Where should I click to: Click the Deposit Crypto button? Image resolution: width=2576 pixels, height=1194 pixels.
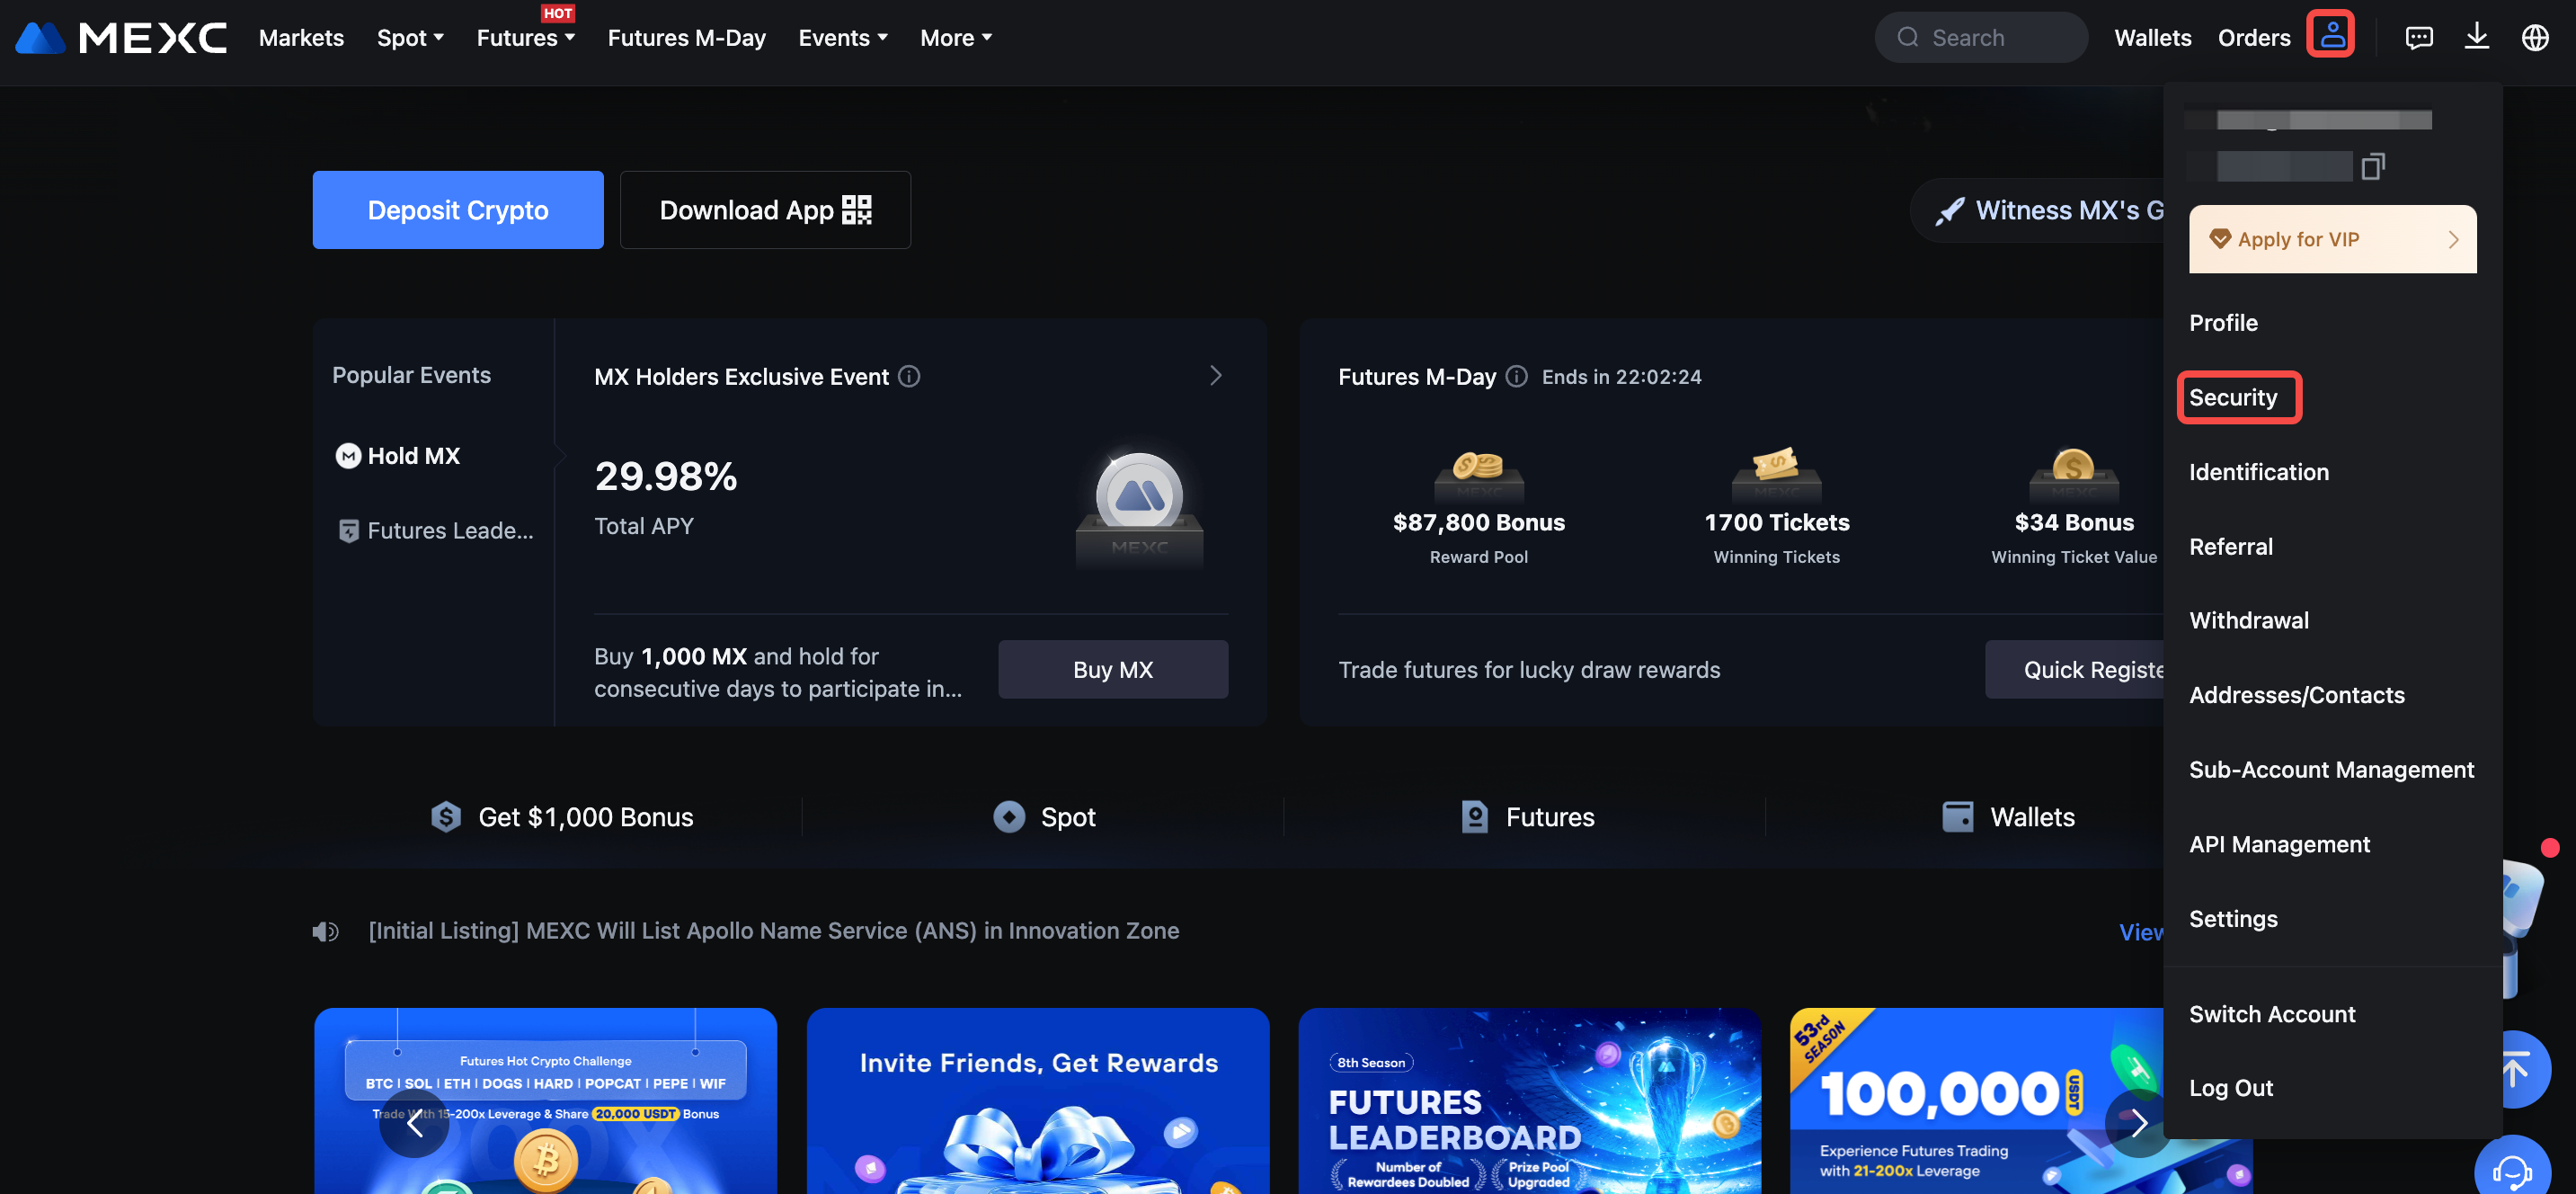tap(458, 210)
